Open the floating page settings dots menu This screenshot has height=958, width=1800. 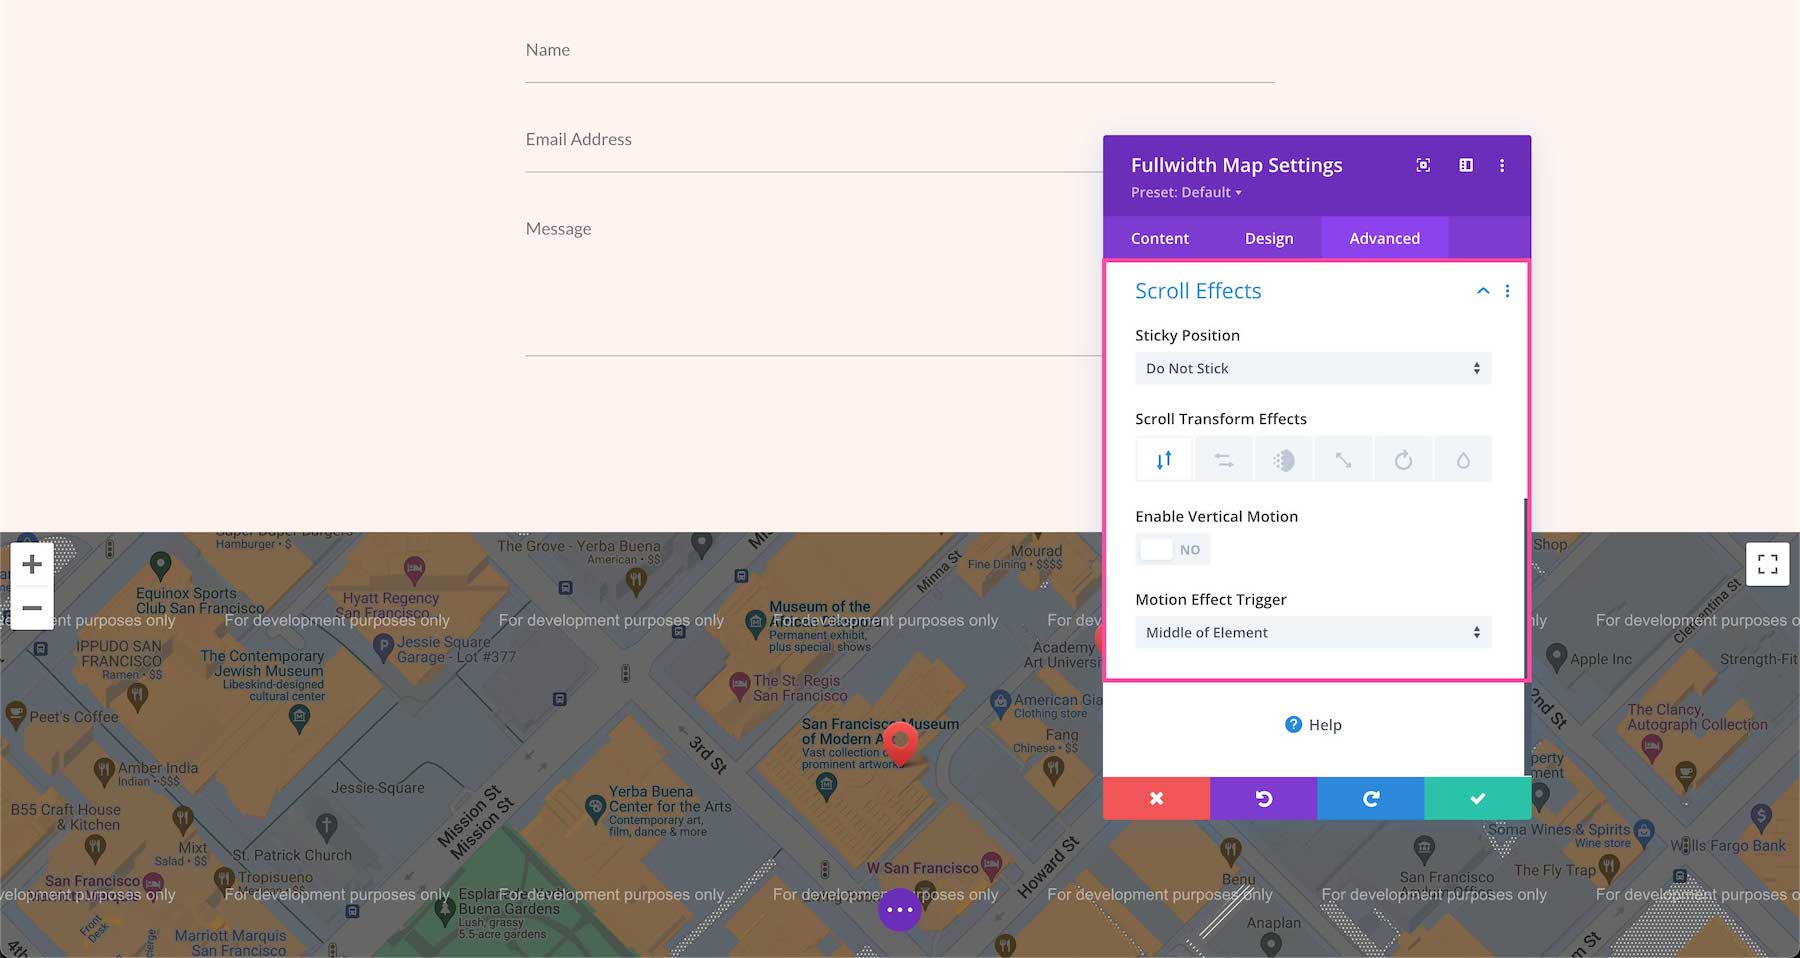click(899, 909)
